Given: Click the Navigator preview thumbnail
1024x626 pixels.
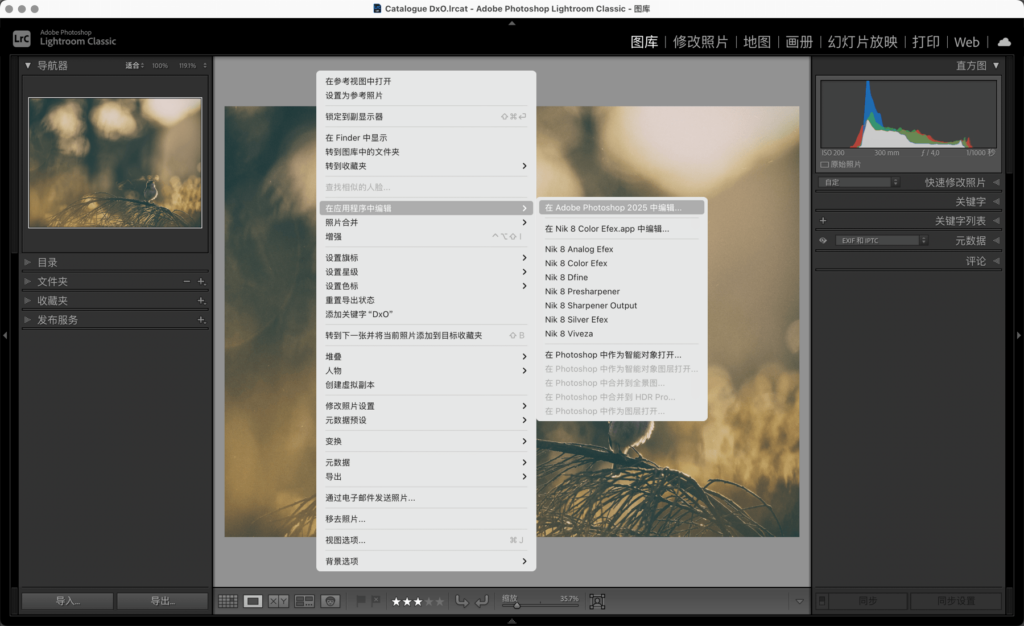Looking at the screenshot, I should click(115, 163).
